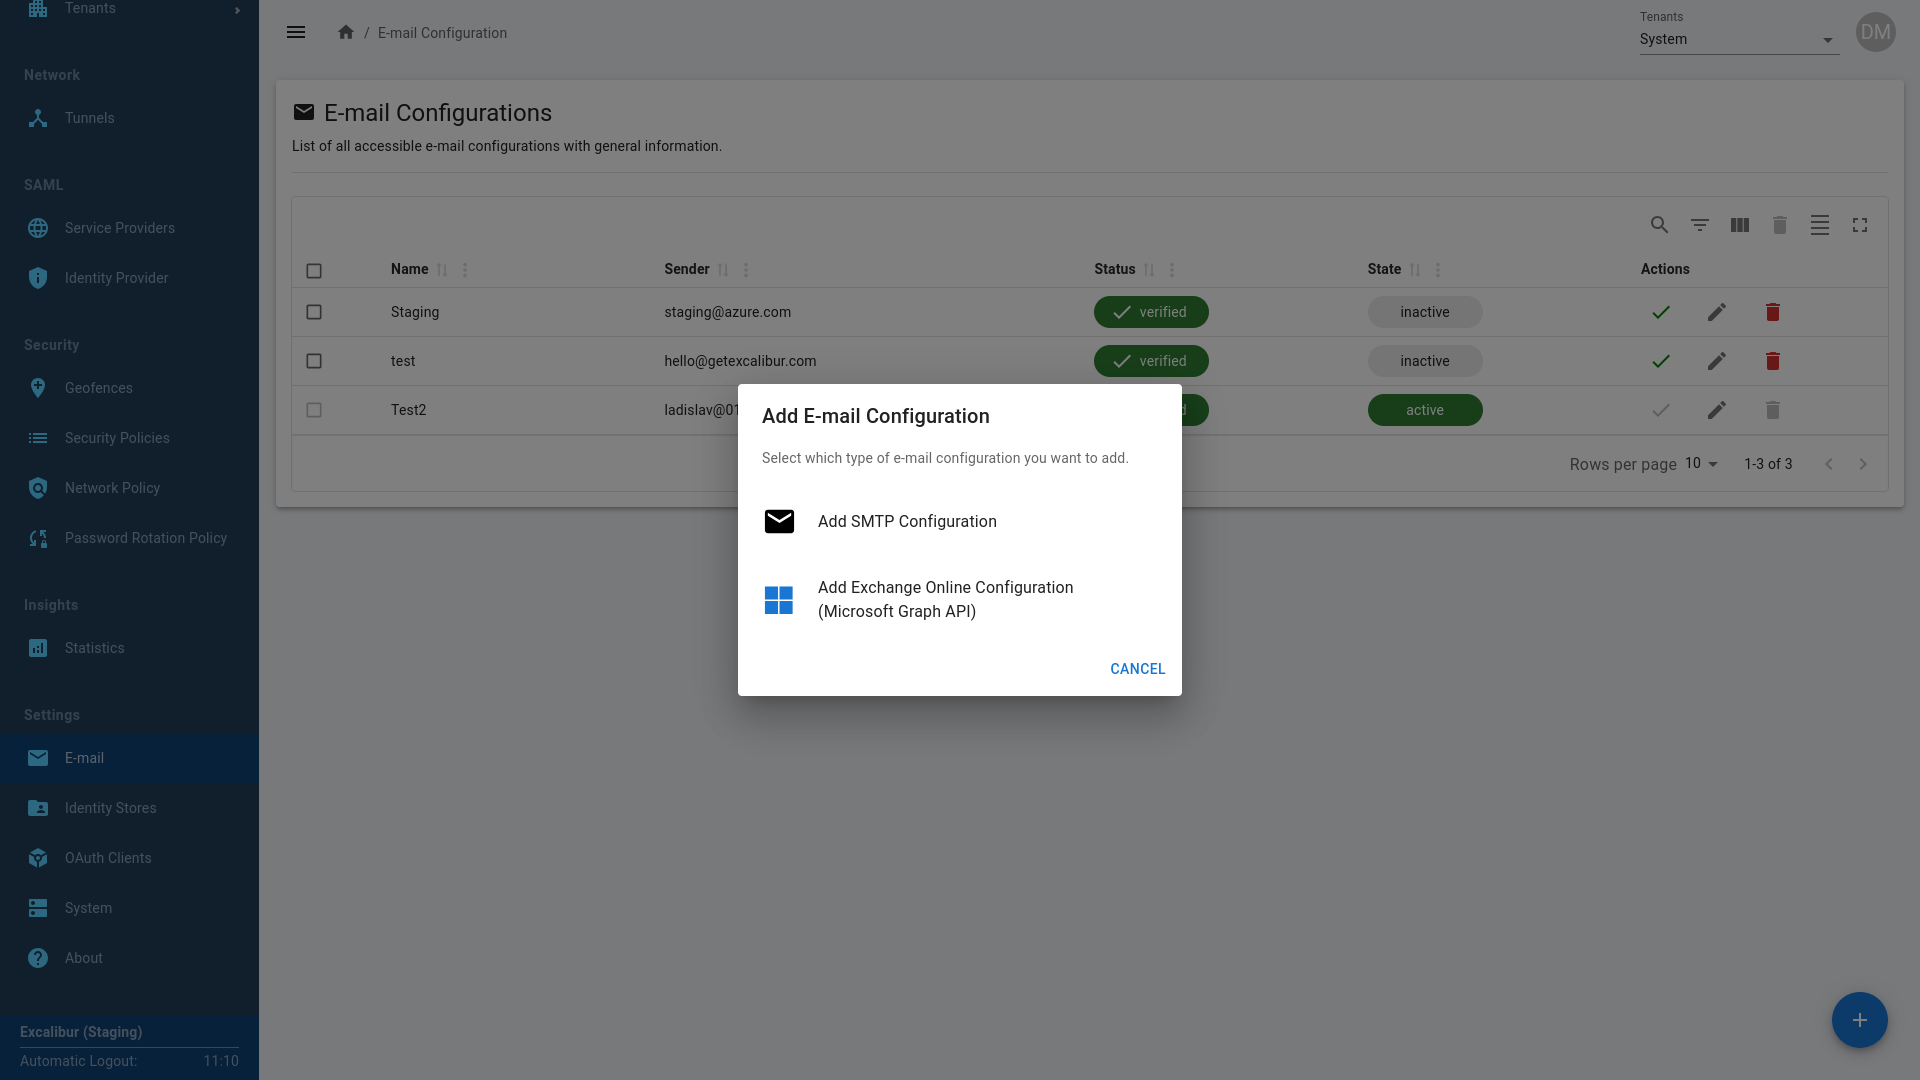The width and height of the screenshot is (1920, 1080).
Task: Open the table filter icon
Action: coord(1699,225)
